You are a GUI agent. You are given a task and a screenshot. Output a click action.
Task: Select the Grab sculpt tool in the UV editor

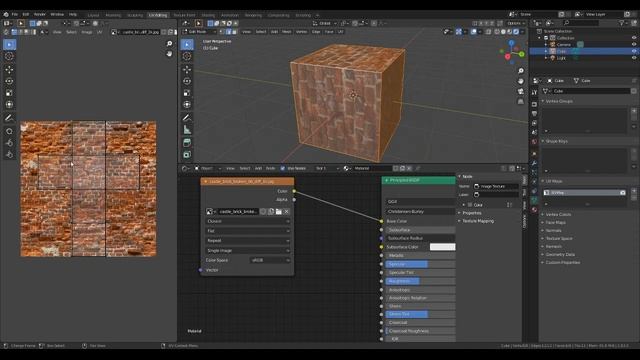[9, 131]
